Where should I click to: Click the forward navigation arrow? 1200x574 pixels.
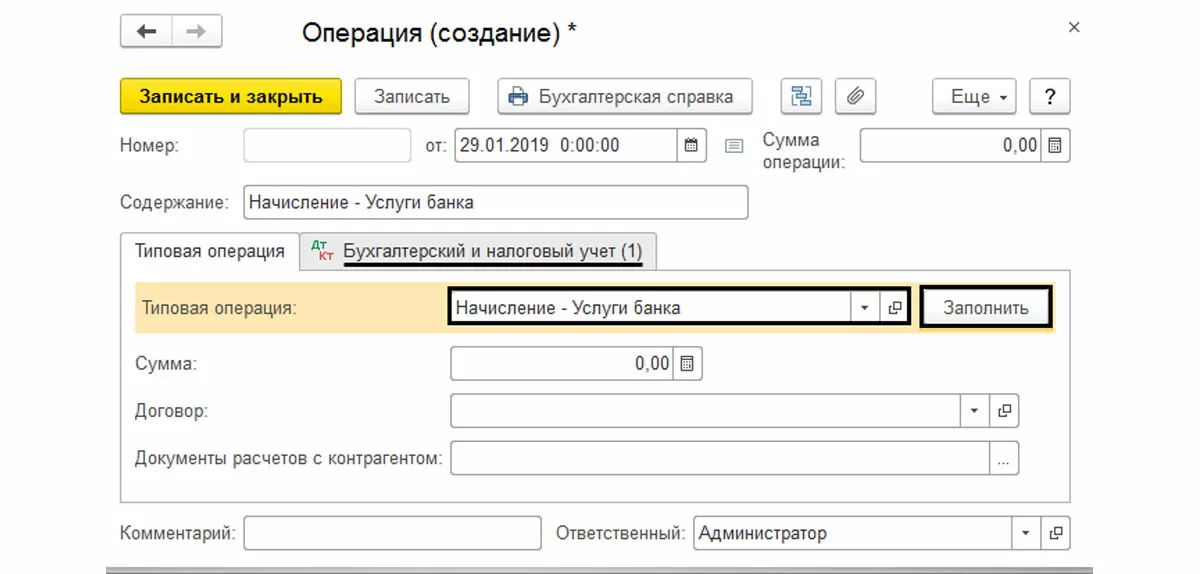click(x=196, y=32)
